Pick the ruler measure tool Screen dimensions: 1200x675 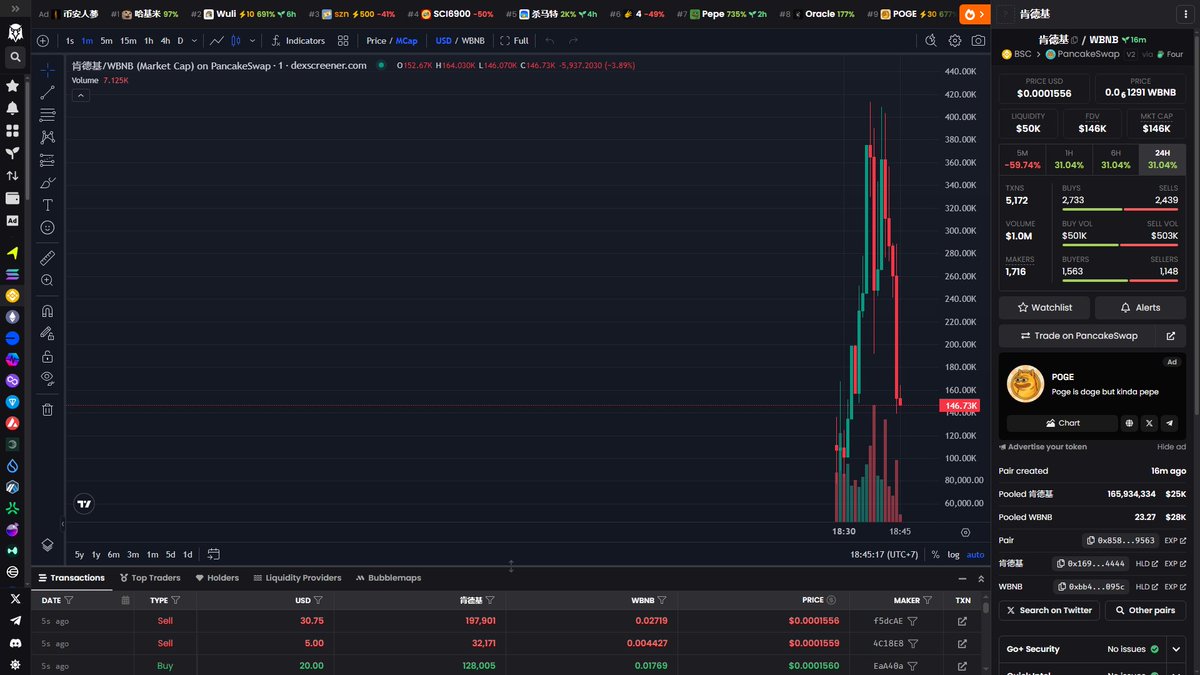point(47,258)
